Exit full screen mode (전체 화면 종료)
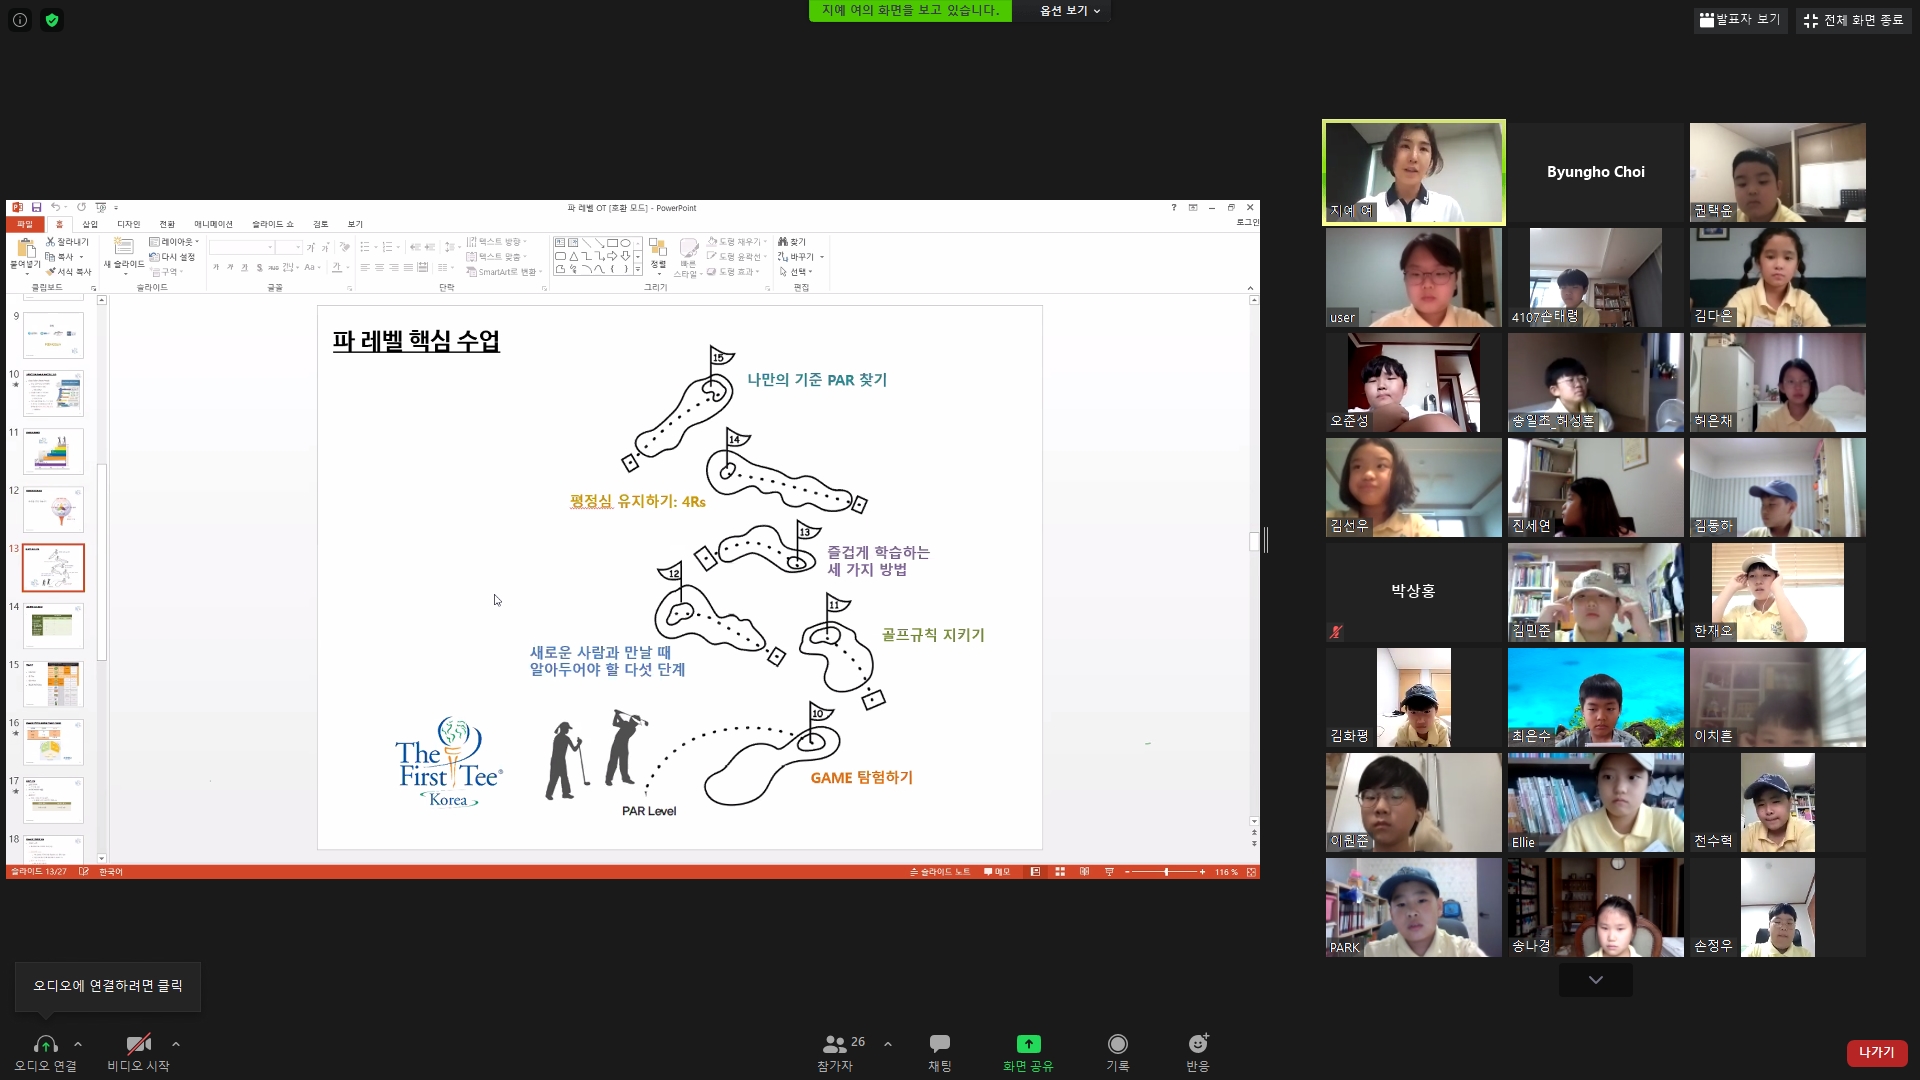Viewport: 1920px width, 1080px height. (x=1854, y=20)
